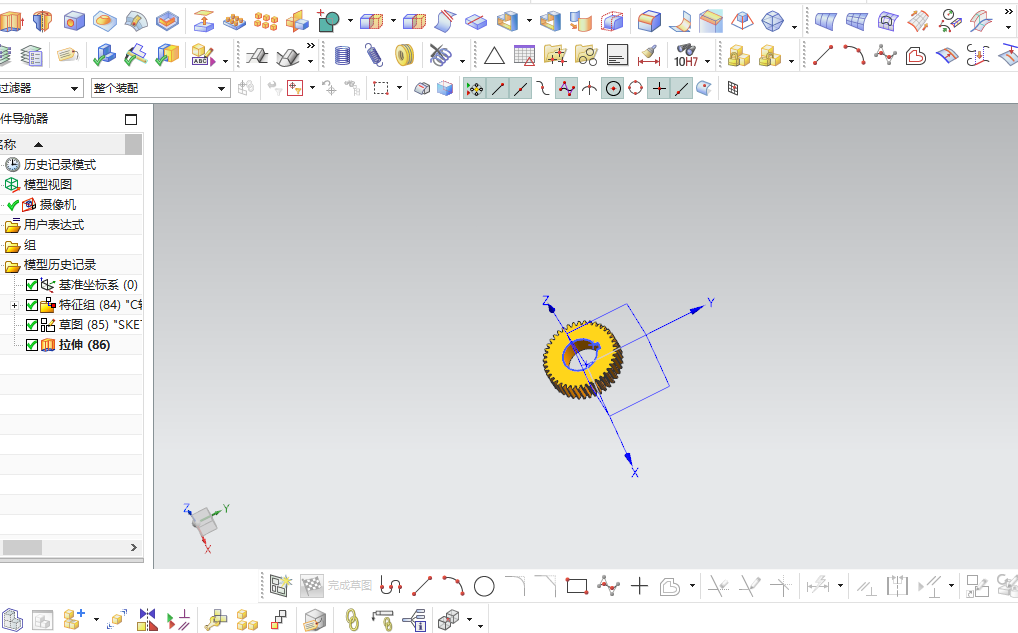Select the Through Curve Mesh surface icon
Viewport: 1018px width, 633px height.
tap(856, 21)
